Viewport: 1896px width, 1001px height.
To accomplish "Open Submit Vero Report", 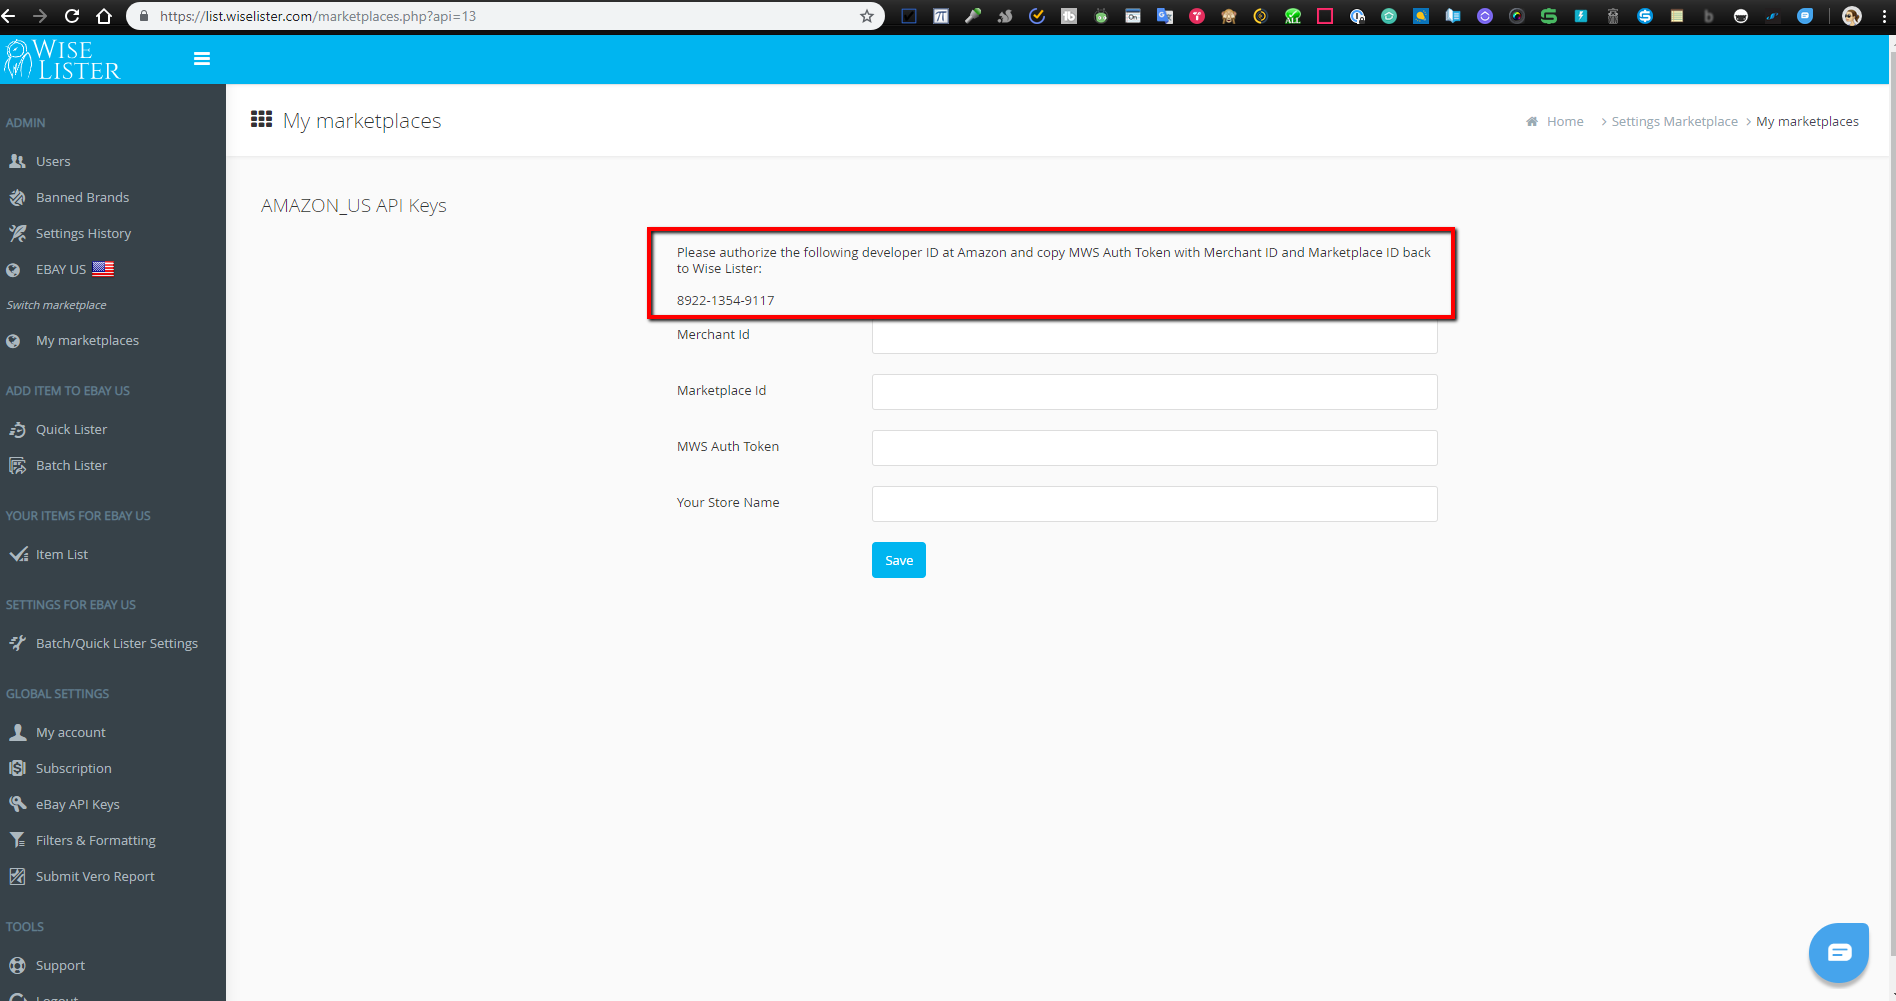I will (x=95, y=876).
